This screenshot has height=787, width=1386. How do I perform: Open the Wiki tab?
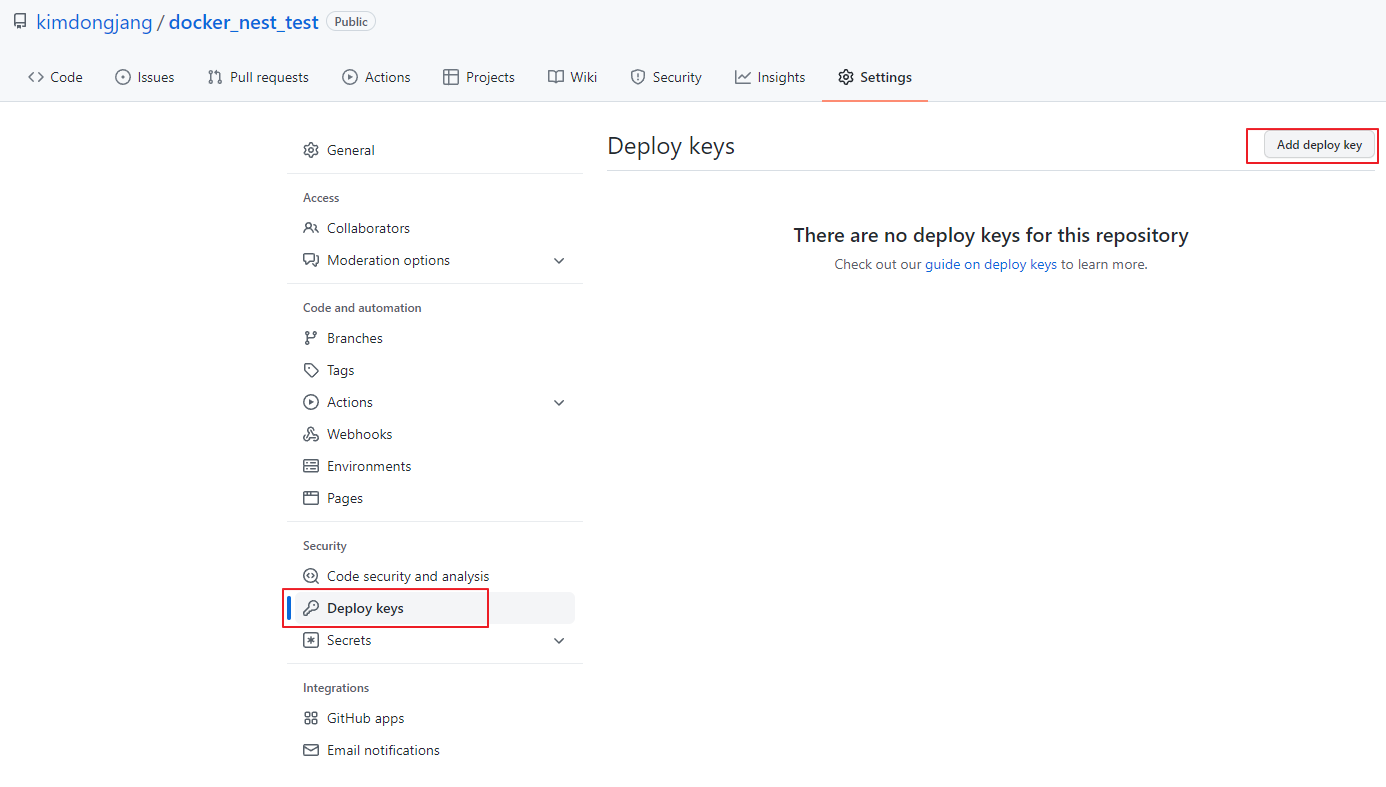(x=573, y=77)
